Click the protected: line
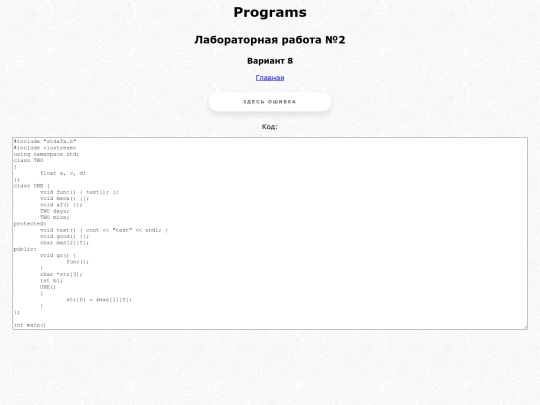The width and height of the screenshot is (540, 405). click(x=30, y=224)
